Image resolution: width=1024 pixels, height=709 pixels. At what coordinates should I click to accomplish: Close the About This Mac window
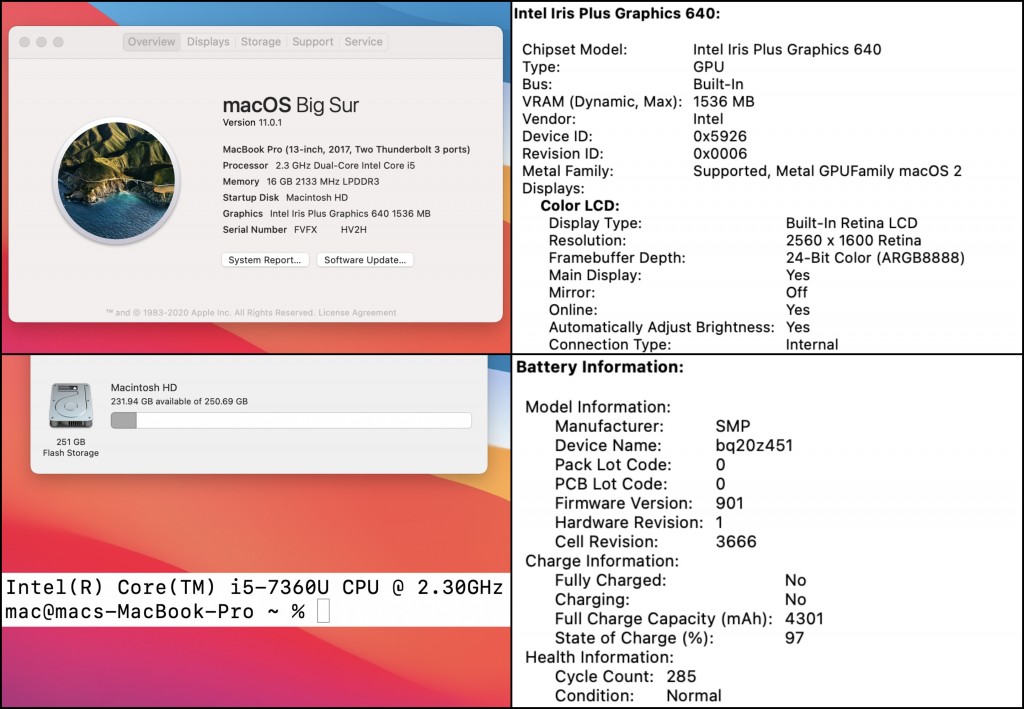click(25, 42)
